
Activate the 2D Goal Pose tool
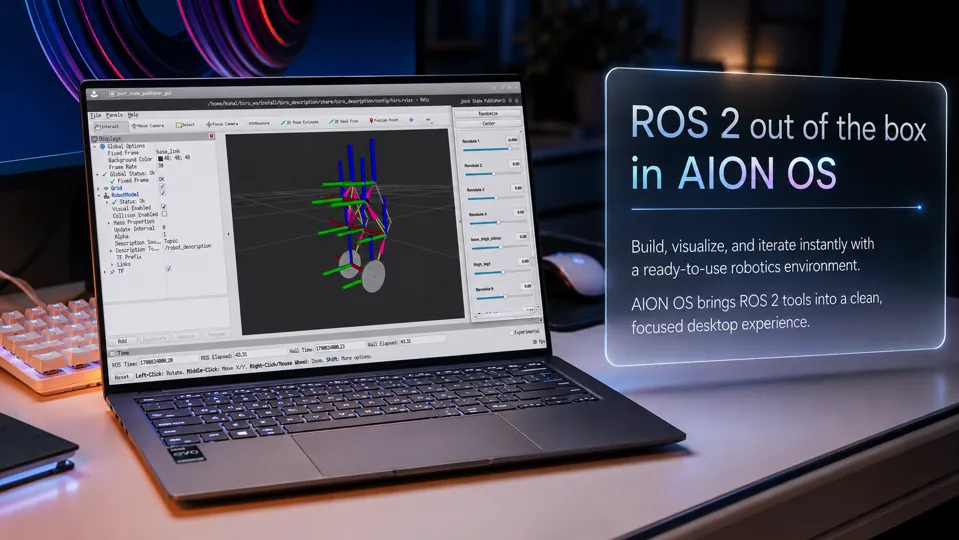point(344,121)
